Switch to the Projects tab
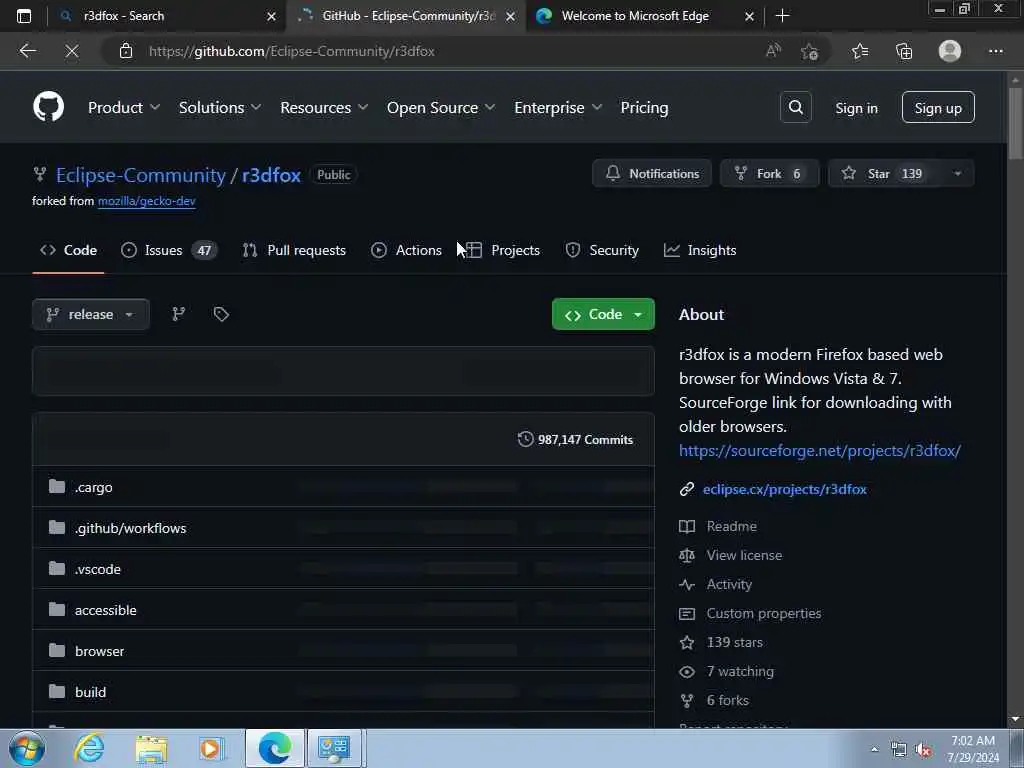 (x=503, y=250)
